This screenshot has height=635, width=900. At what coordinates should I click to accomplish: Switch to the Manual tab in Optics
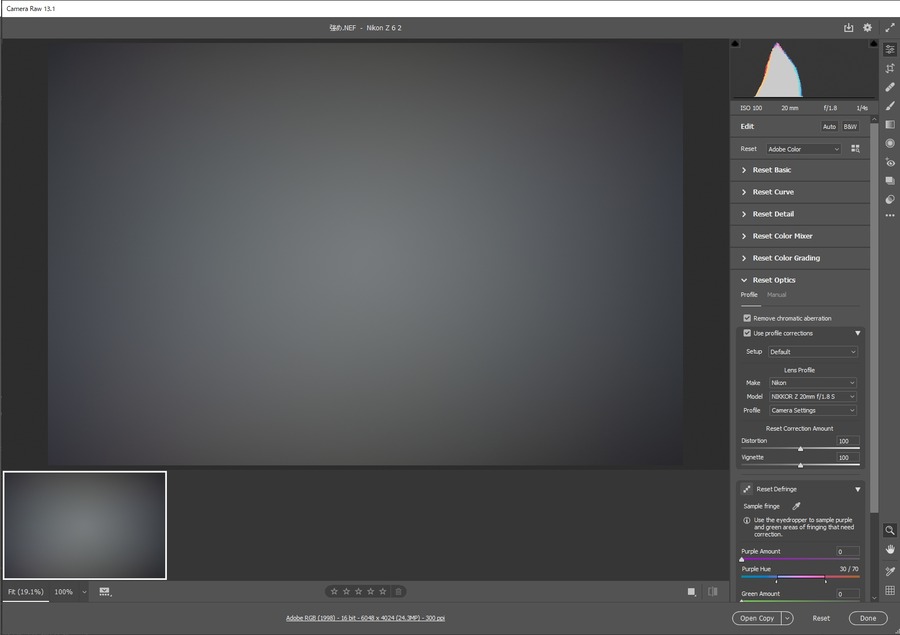pyautogui.click(x=777, y=295)
